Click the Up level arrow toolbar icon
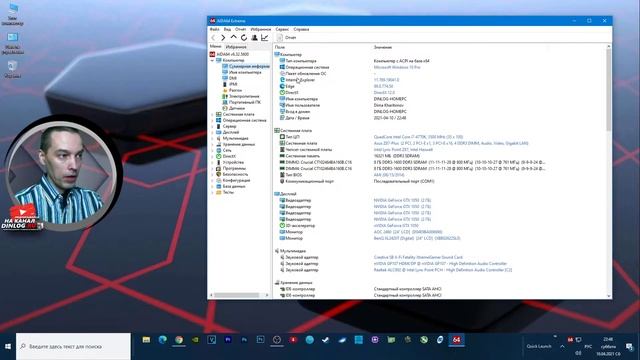Viewport: 640px width, 360px height. (x=233, y=38)
